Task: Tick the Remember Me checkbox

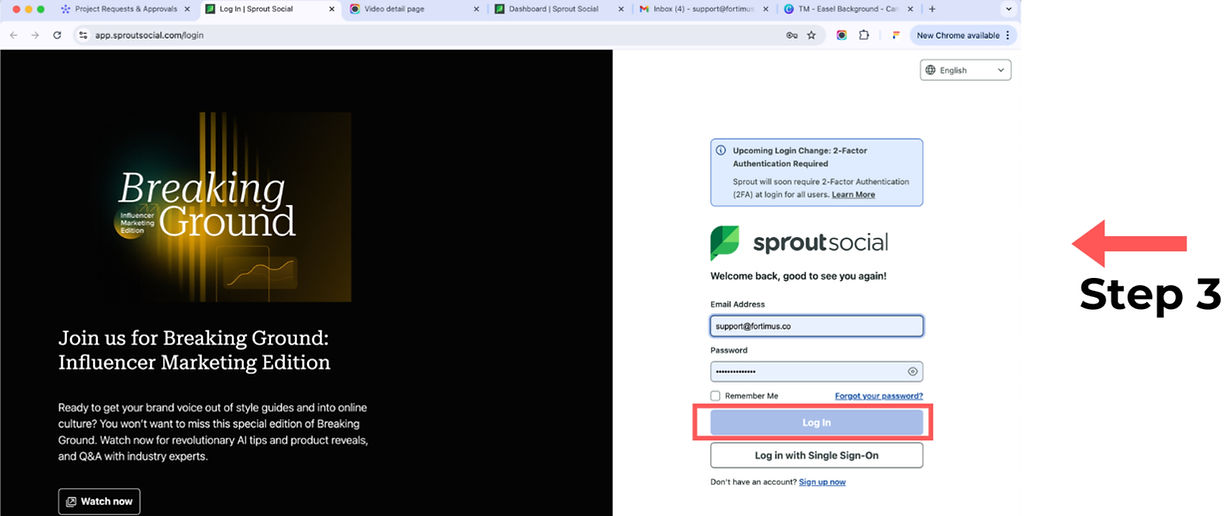Action: [x=715, y=396]
